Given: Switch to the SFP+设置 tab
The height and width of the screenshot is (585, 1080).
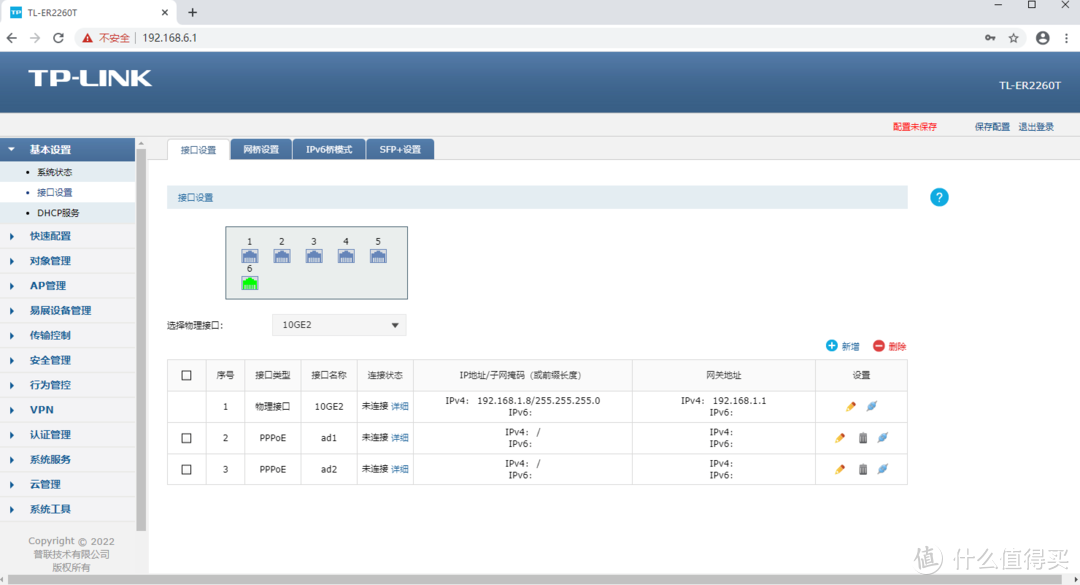Looking at the screenshot, I should point(400,150).
